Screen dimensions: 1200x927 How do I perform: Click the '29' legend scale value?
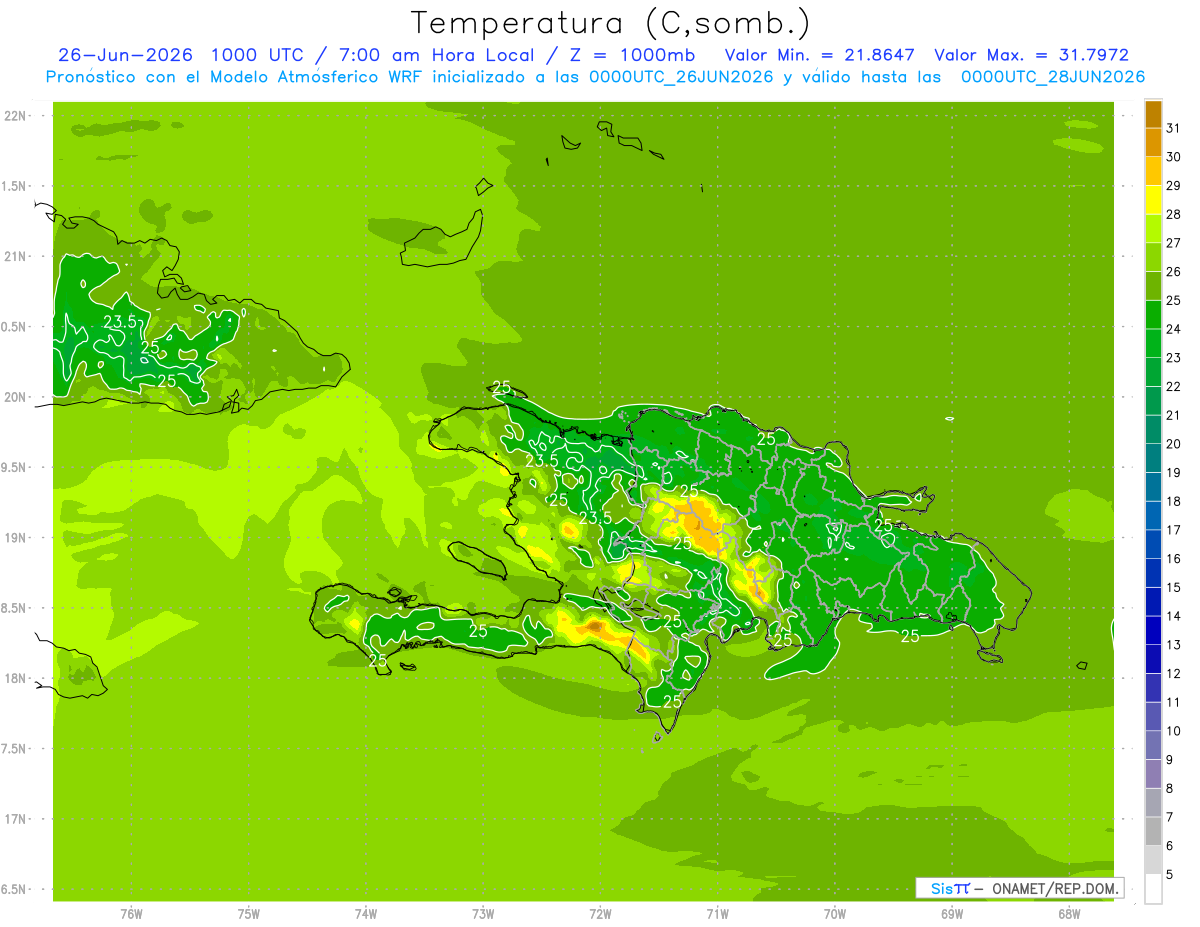1174,185
